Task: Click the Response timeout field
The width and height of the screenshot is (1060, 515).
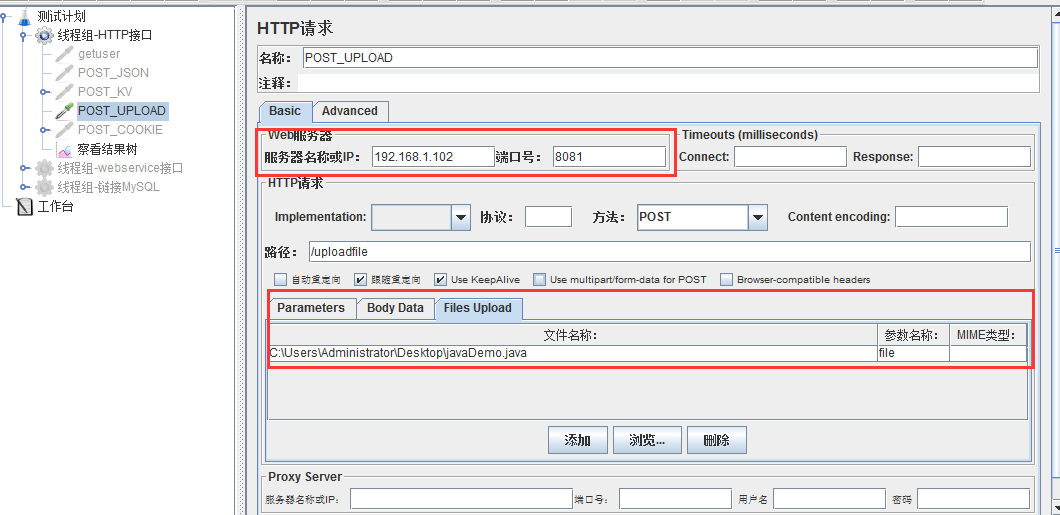Action: click(x=974, y=157)
